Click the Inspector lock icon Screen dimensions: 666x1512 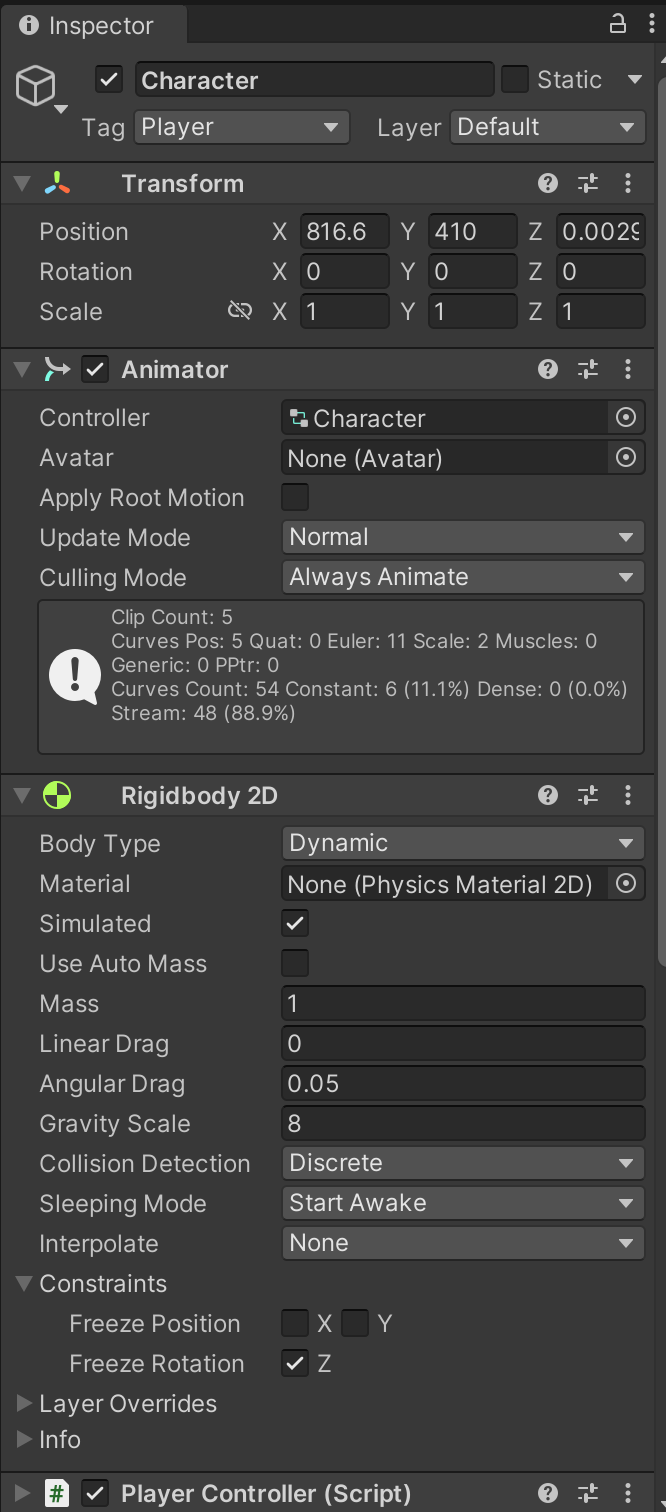tap(618, 24)
